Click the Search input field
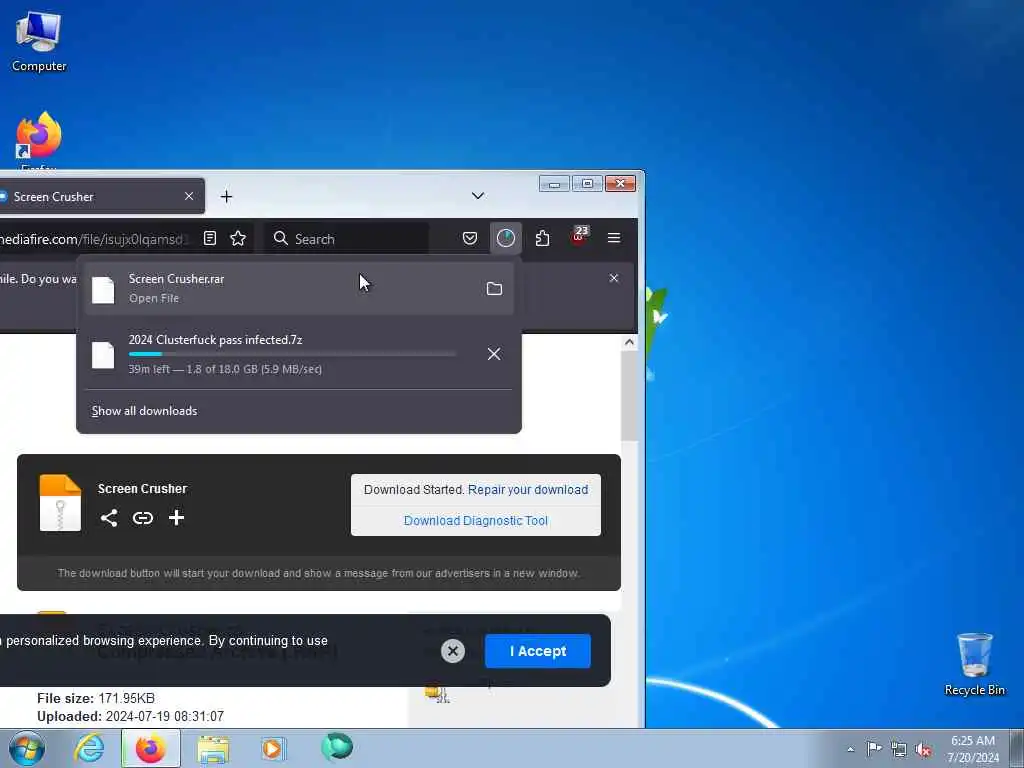The image size is (1024, 768). click(x=347, y=238)
